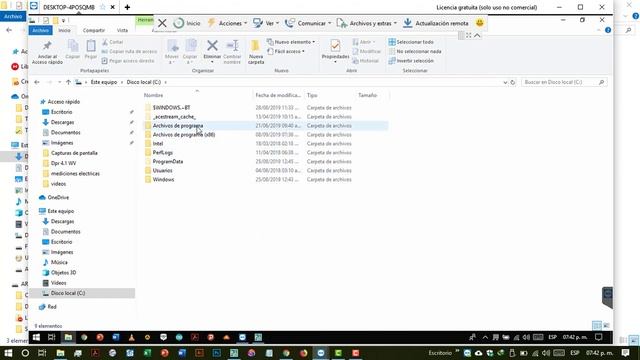Image resolution: width=640 pixels, height=360 pixels.
Task: Select OneDrive in the navigation pane
Action: coord(58,198)
